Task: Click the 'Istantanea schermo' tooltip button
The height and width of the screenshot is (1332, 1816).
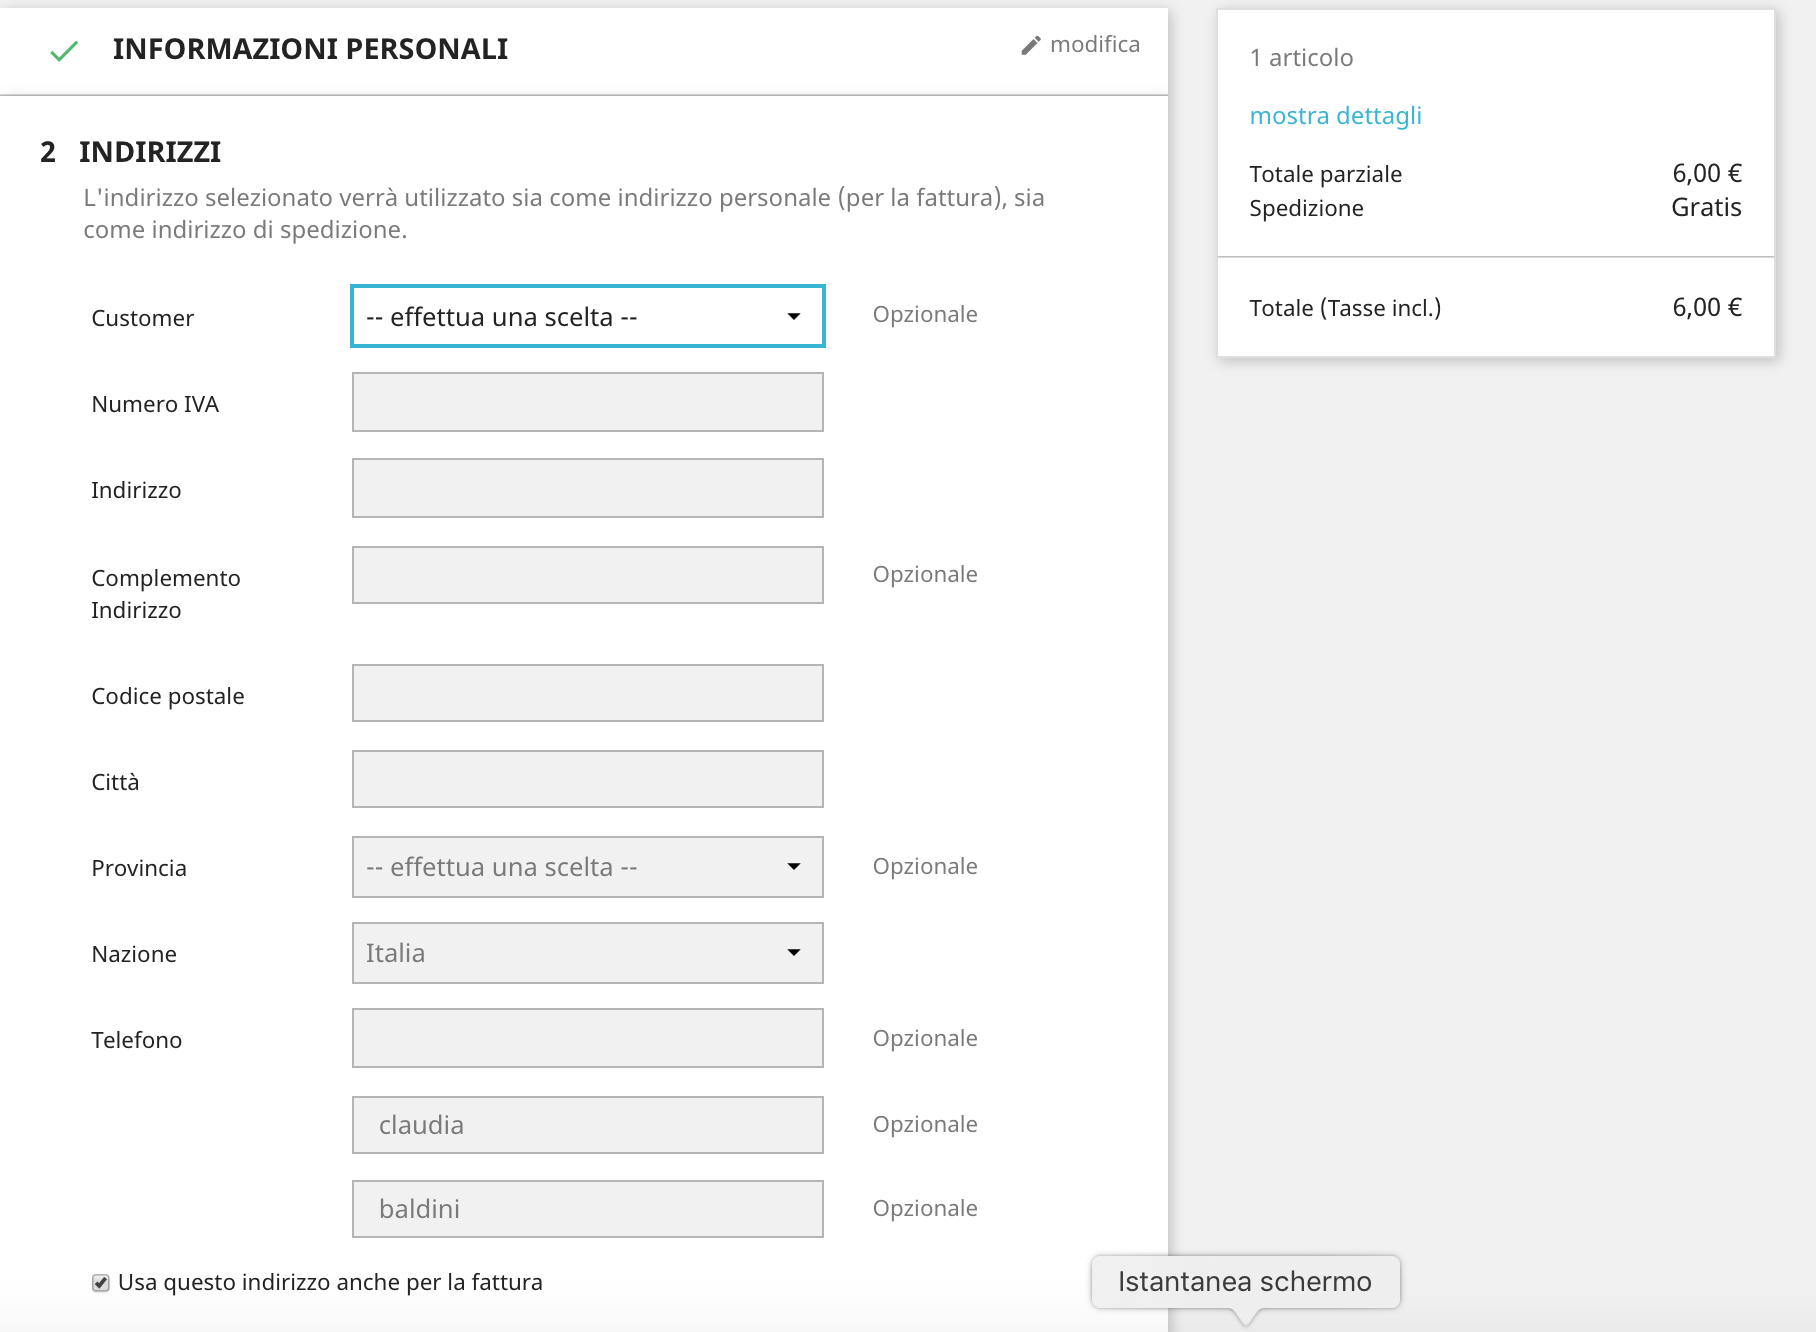Action: pos(1244,1282)
